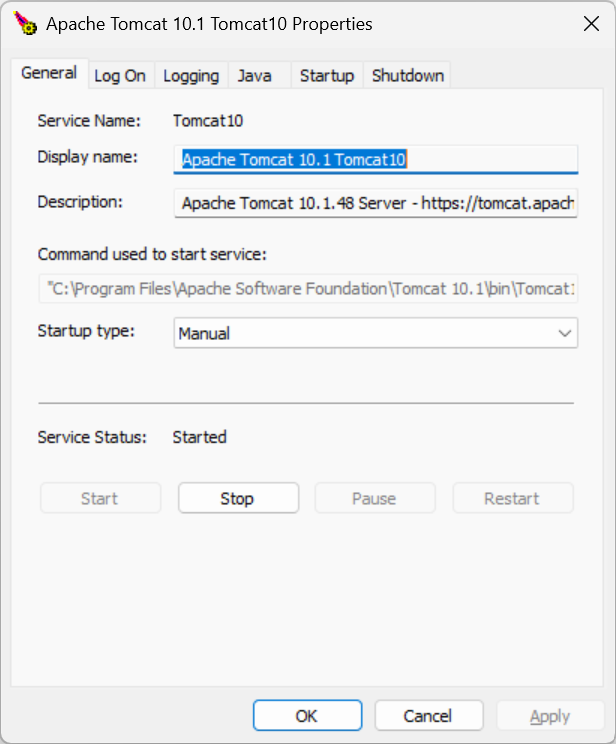Dismiss the dialog with Cancel

[x=428, y=715]
